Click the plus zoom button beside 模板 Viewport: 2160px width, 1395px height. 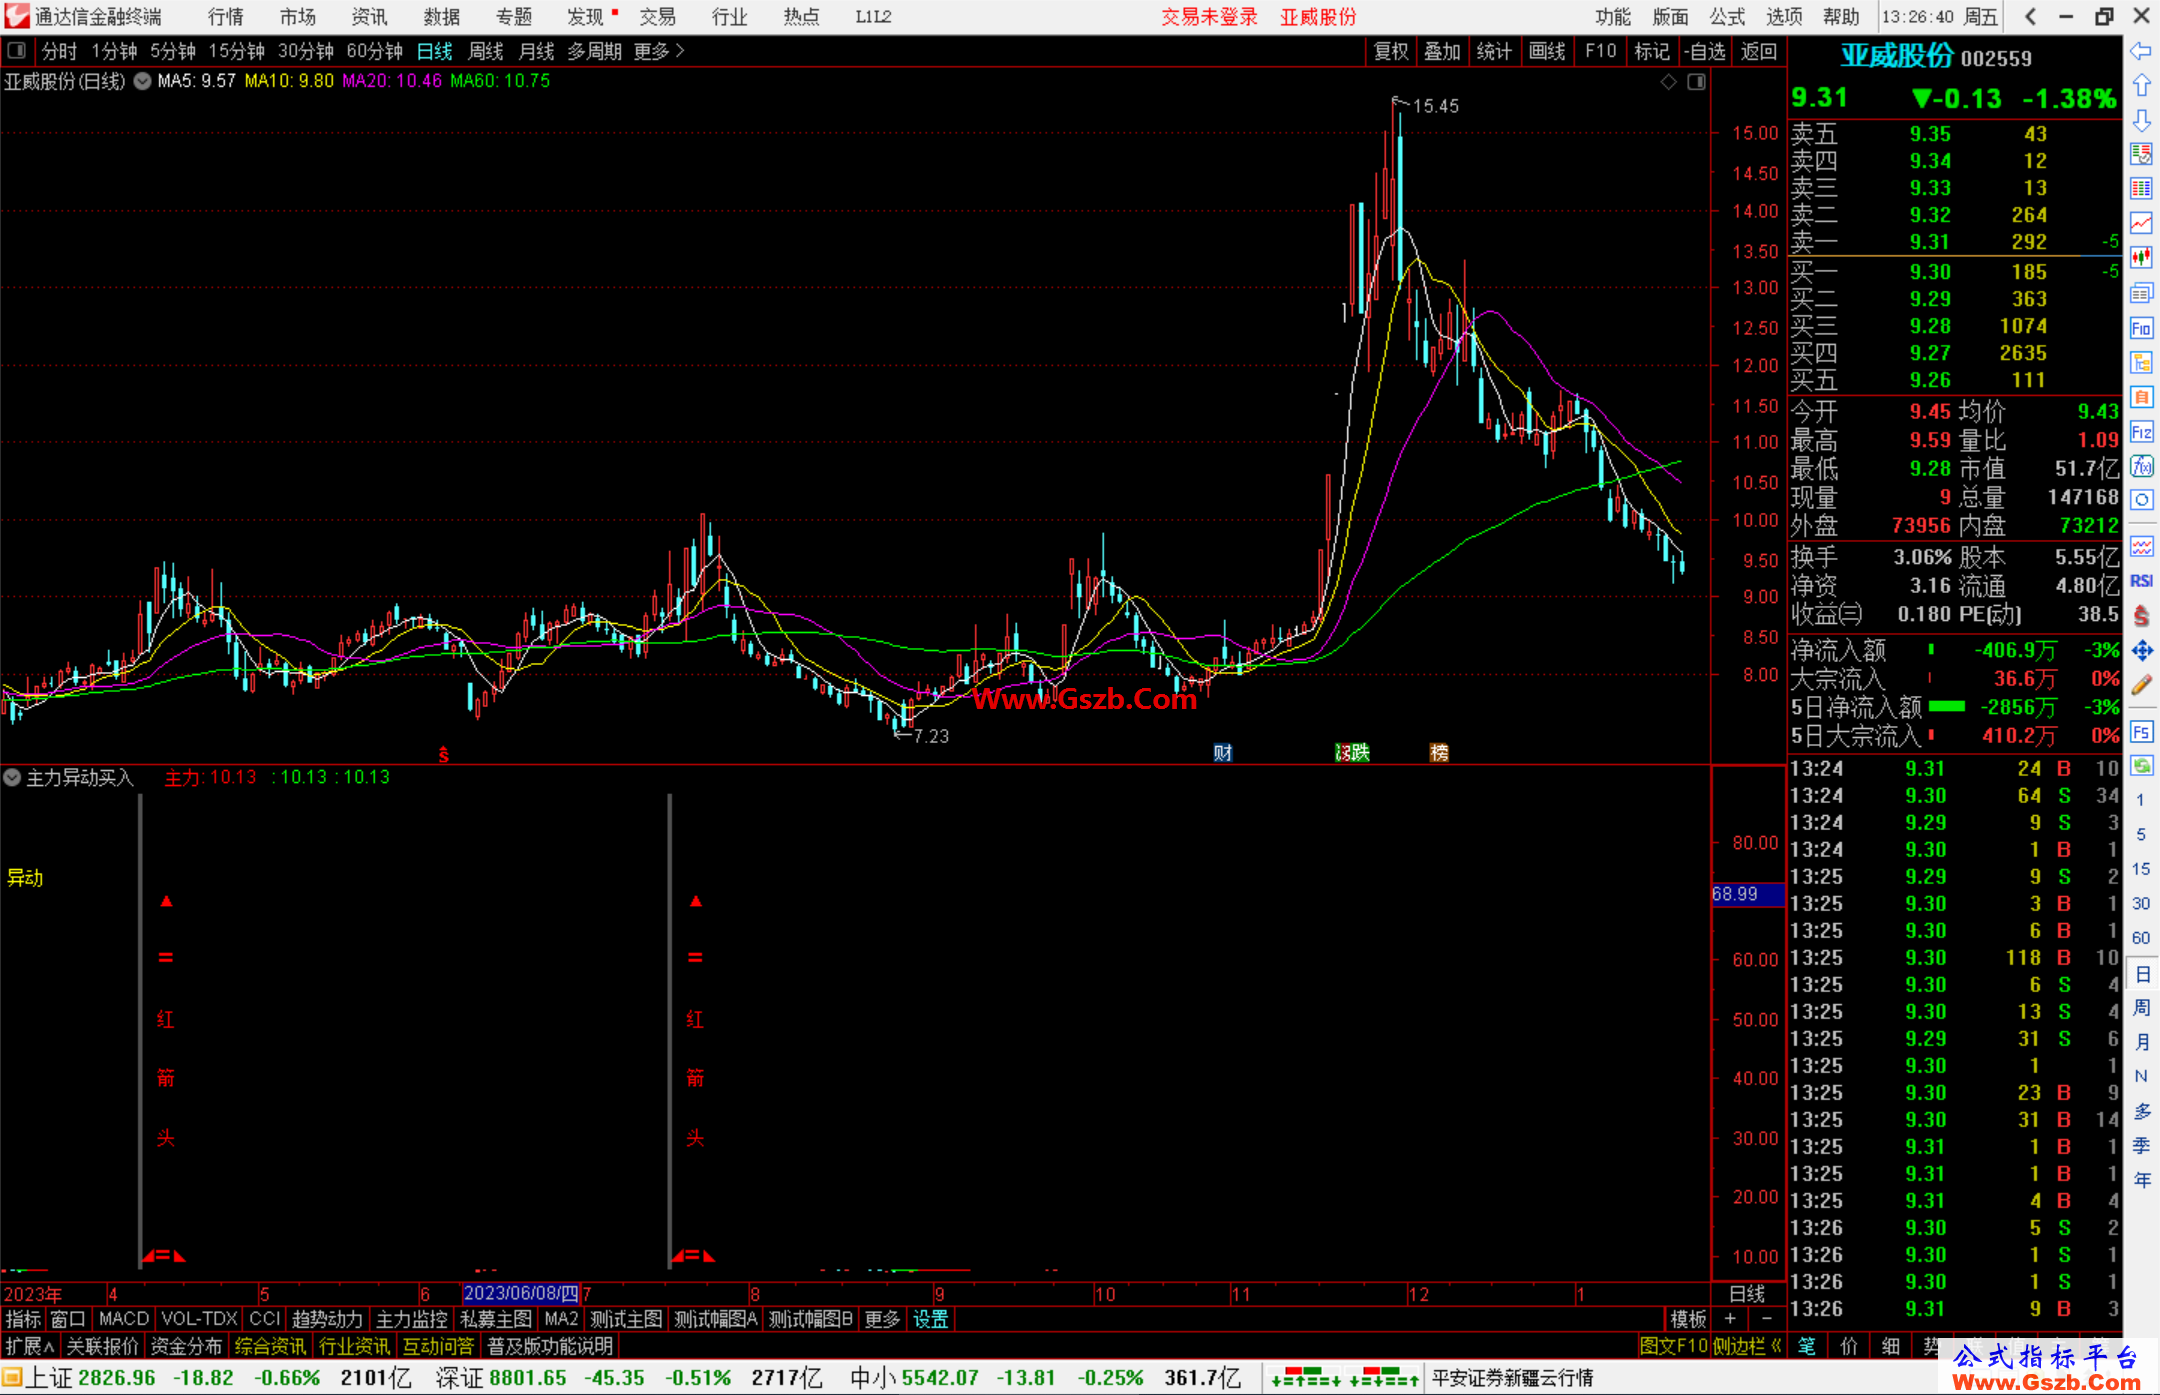point(1730,1319)
